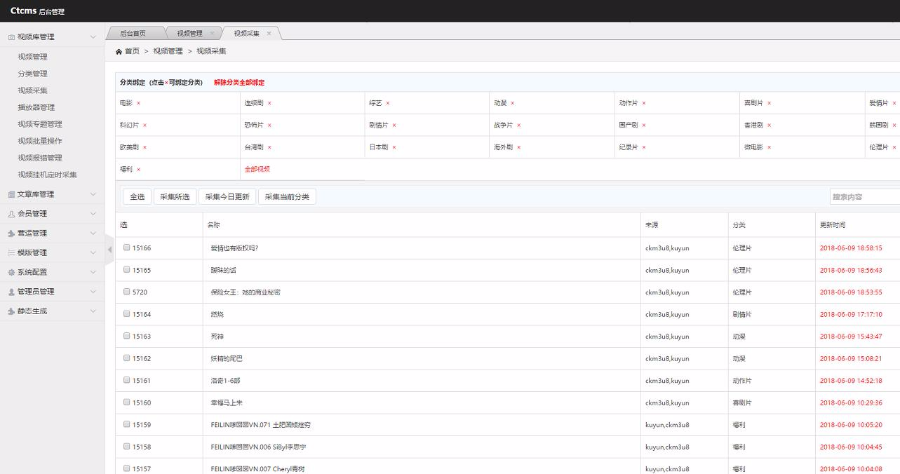
Task: Expand the 管理员管理 menu chevron
Action: coord(93,292)
